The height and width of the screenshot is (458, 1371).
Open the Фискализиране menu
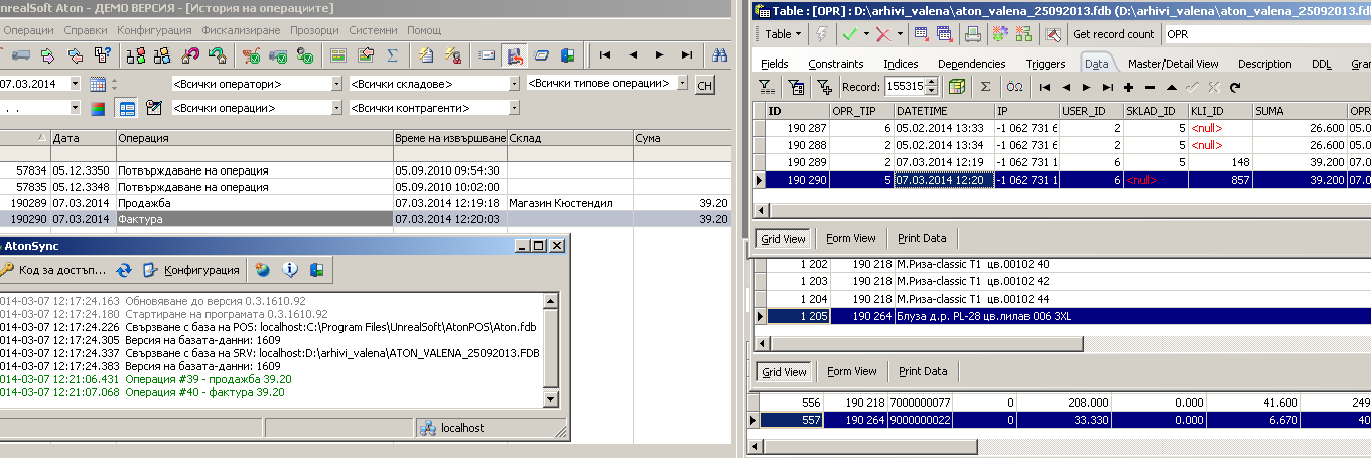(241, 30)
